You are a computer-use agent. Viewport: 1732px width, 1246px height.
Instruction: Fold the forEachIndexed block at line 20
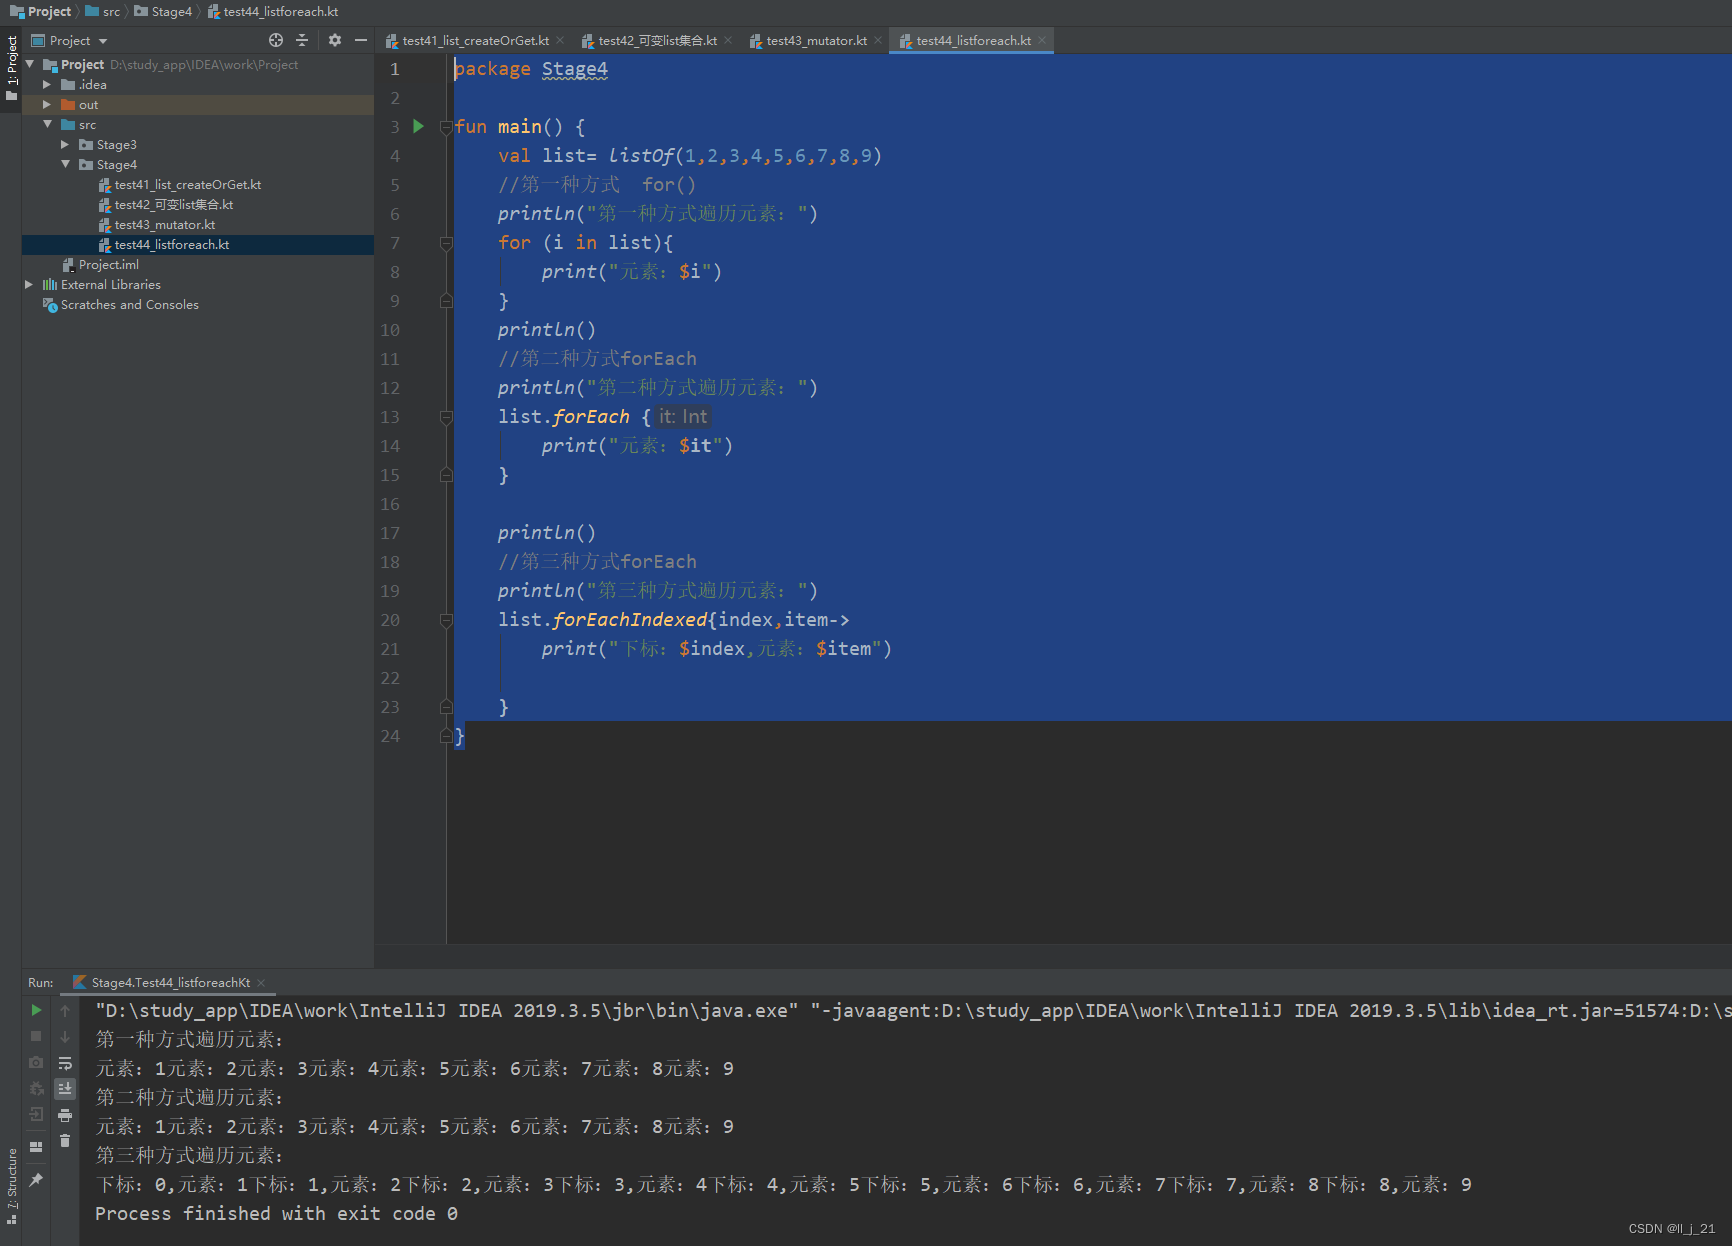click(x=446, y=620)
